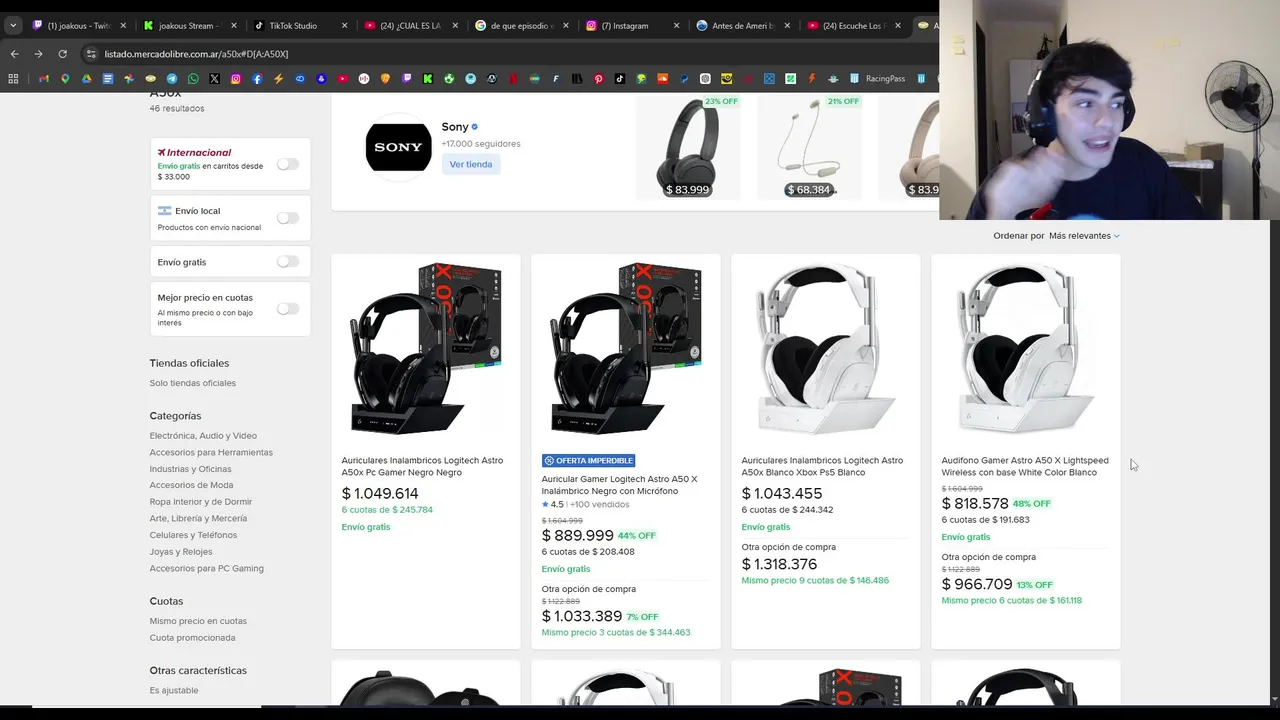This screenshot has width=1280, height=720.
Task: Open the ChatGPT bookmark icon
Action: [x=705, y=78]
